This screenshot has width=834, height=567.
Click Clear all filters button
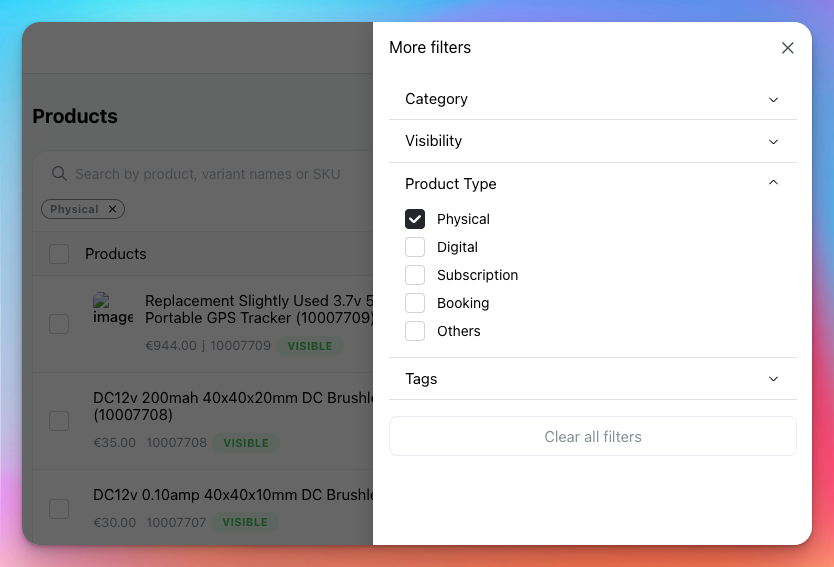pyautogui.click(x=593, y=436)
